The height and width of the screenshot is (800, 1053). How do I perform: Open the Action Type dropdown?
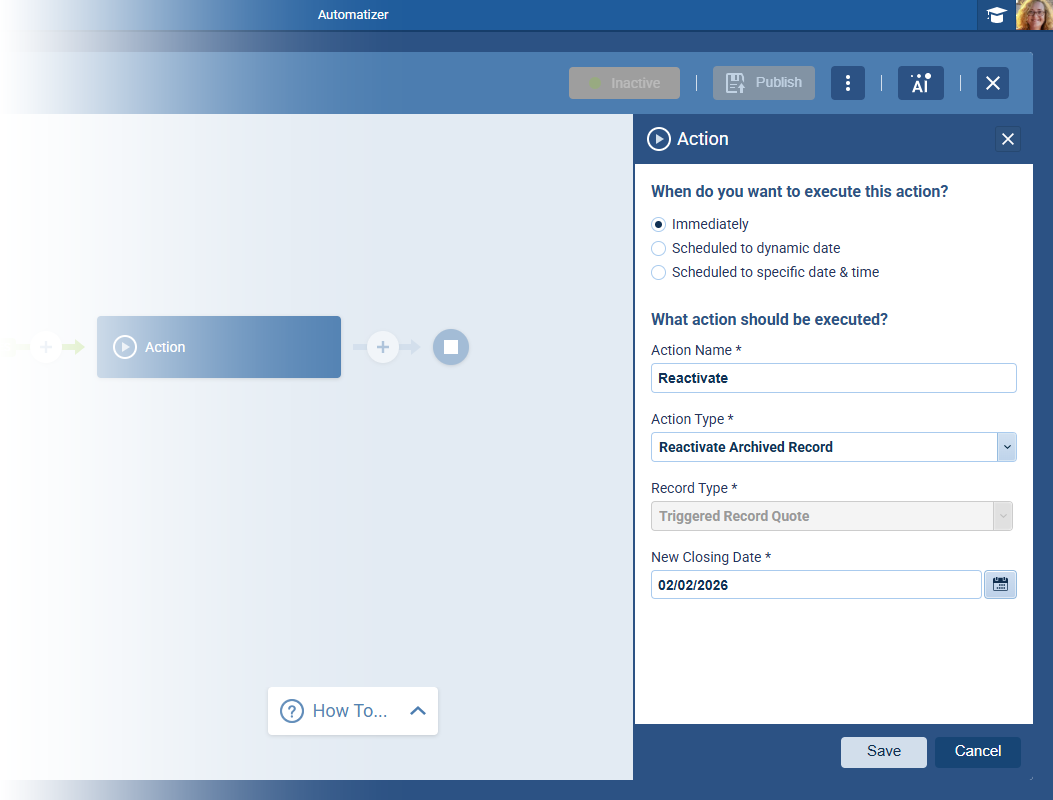pyautogui.click(x=1007, y=447)
